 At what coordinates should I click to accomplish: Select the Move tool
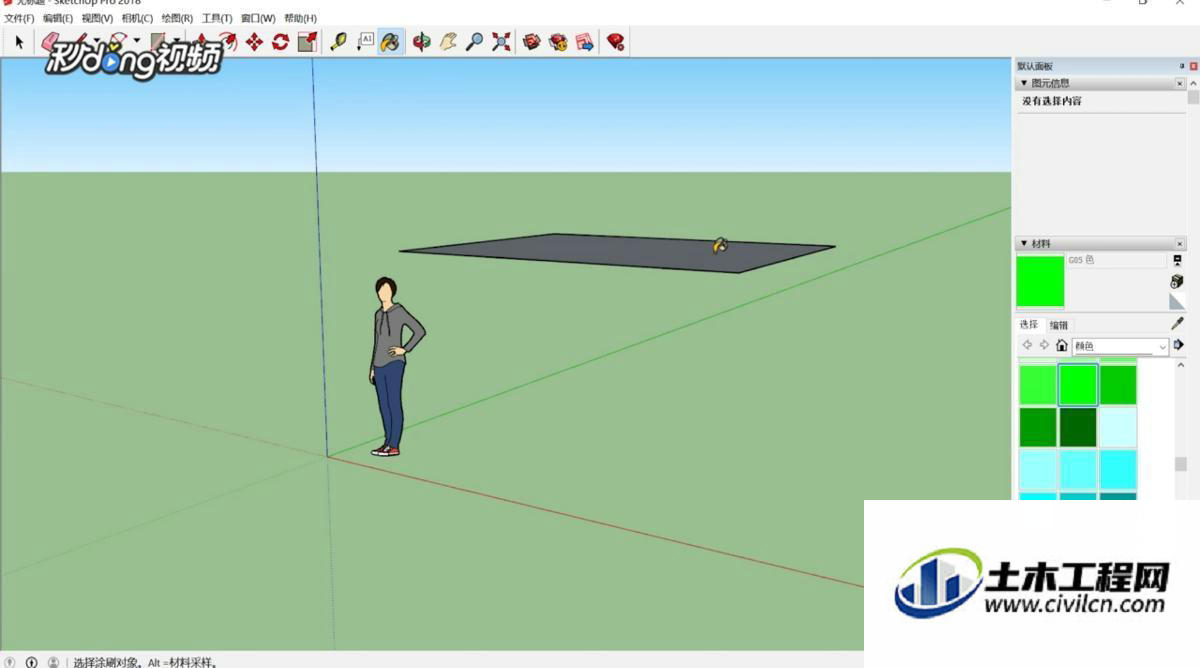[254, 42]
